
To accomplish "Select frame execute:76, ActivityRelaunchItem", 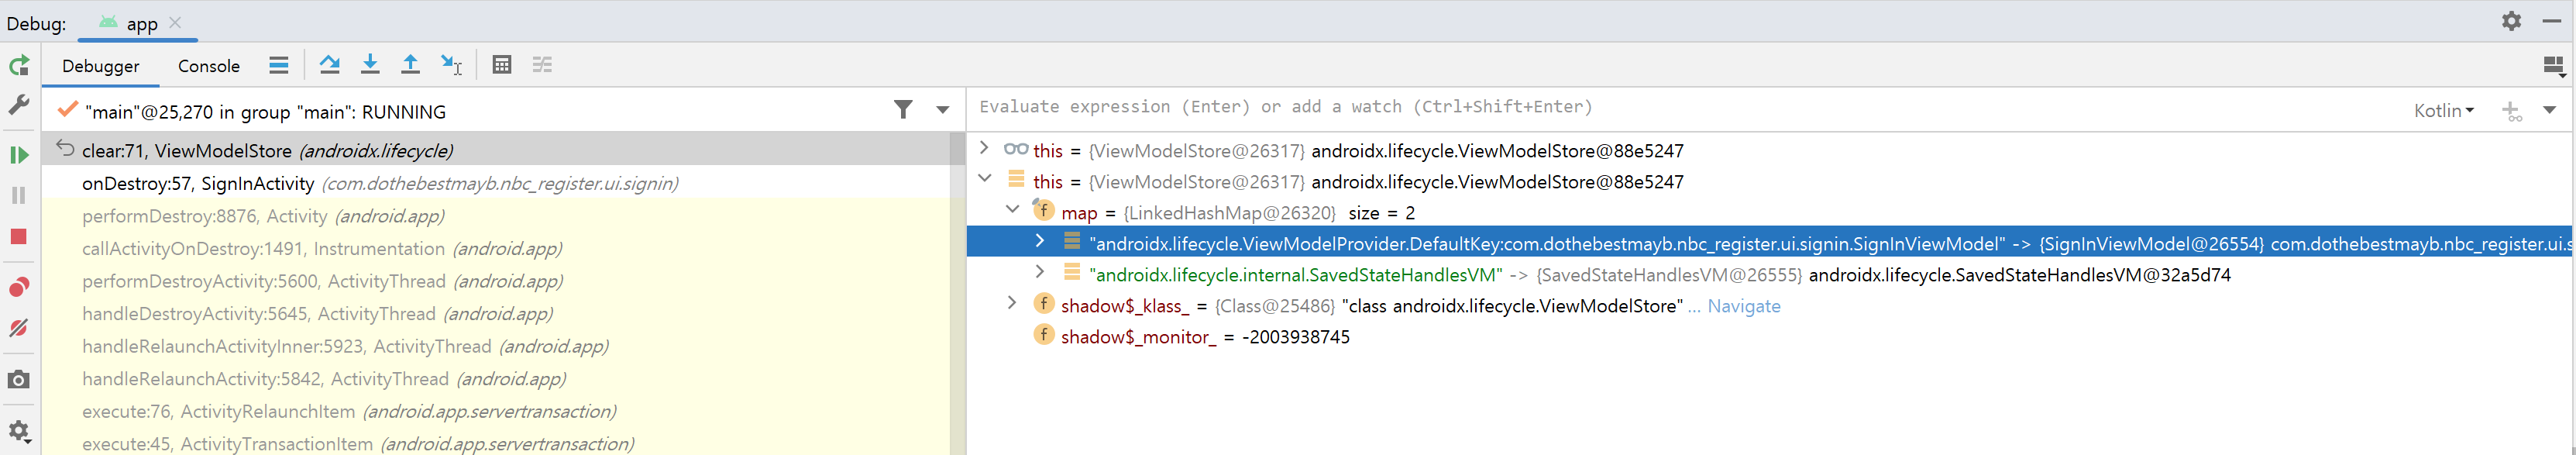I will click(496, 411).
